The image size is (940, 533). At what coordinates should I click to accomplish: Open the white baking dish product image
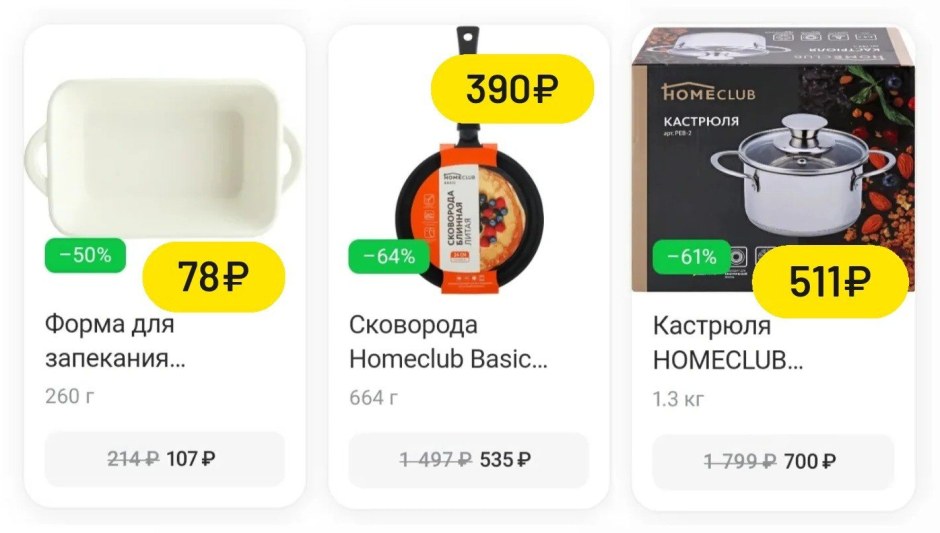pos(162,157)
